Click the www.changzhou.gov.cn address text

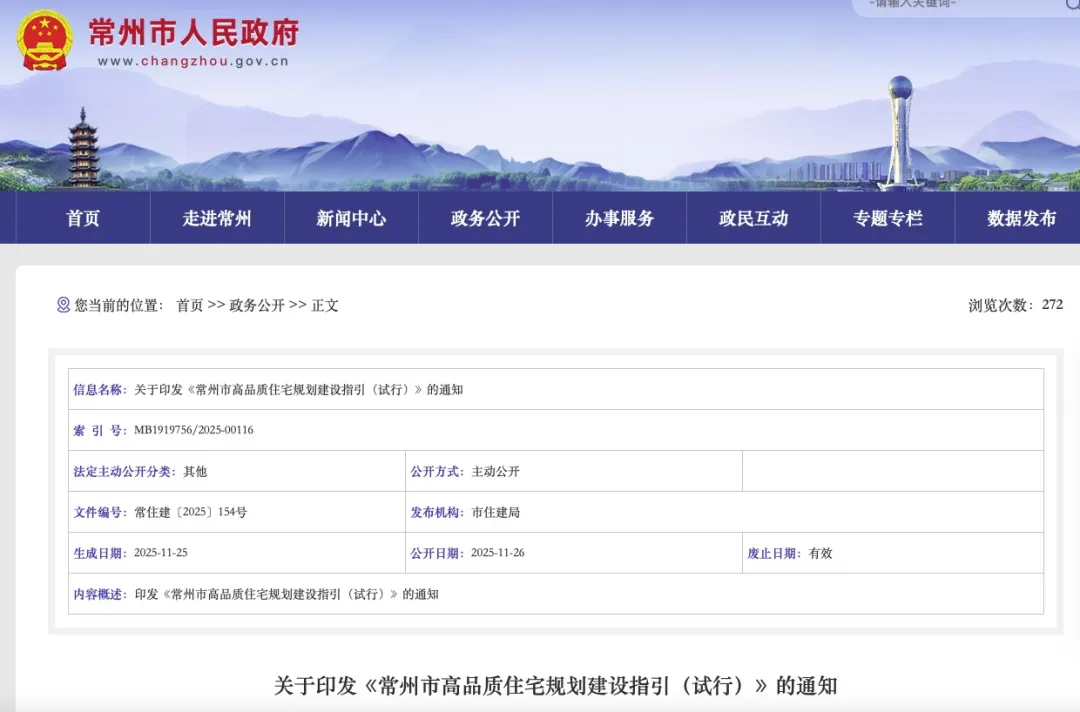pos(193,61)
